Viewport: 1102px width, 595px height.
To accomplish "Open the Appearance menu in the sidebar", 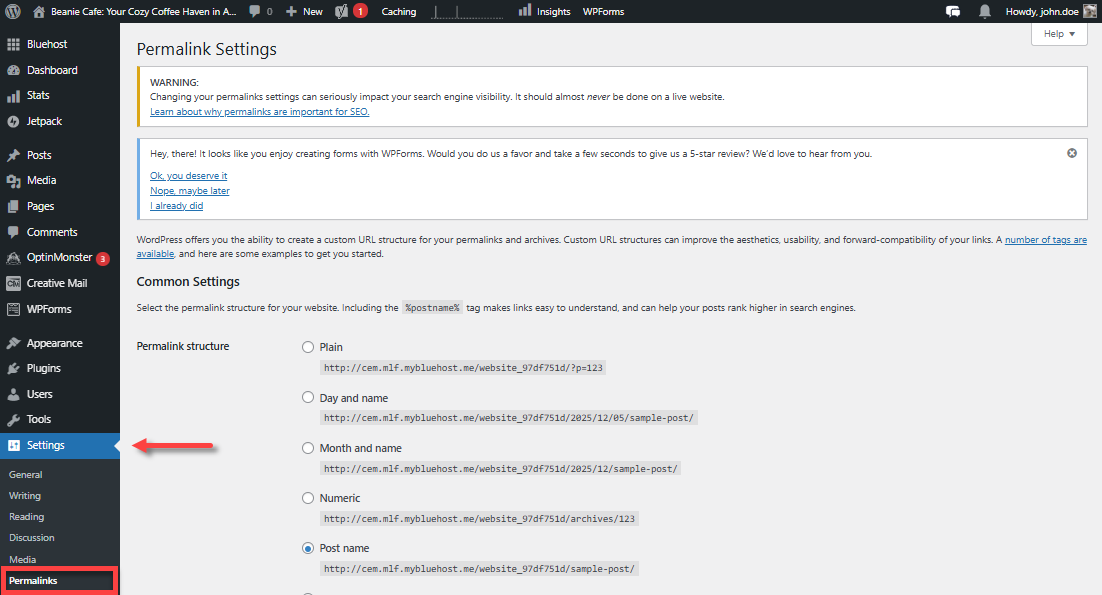I will (48, 342).
